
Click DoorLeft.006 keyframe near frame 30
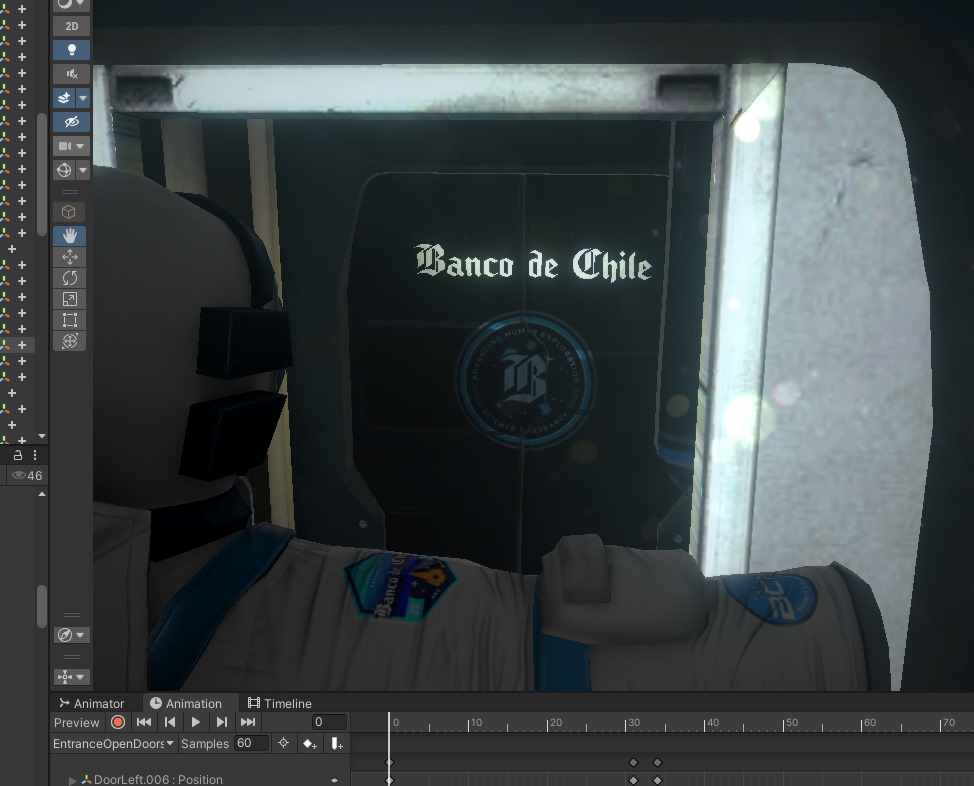point(634,780)
